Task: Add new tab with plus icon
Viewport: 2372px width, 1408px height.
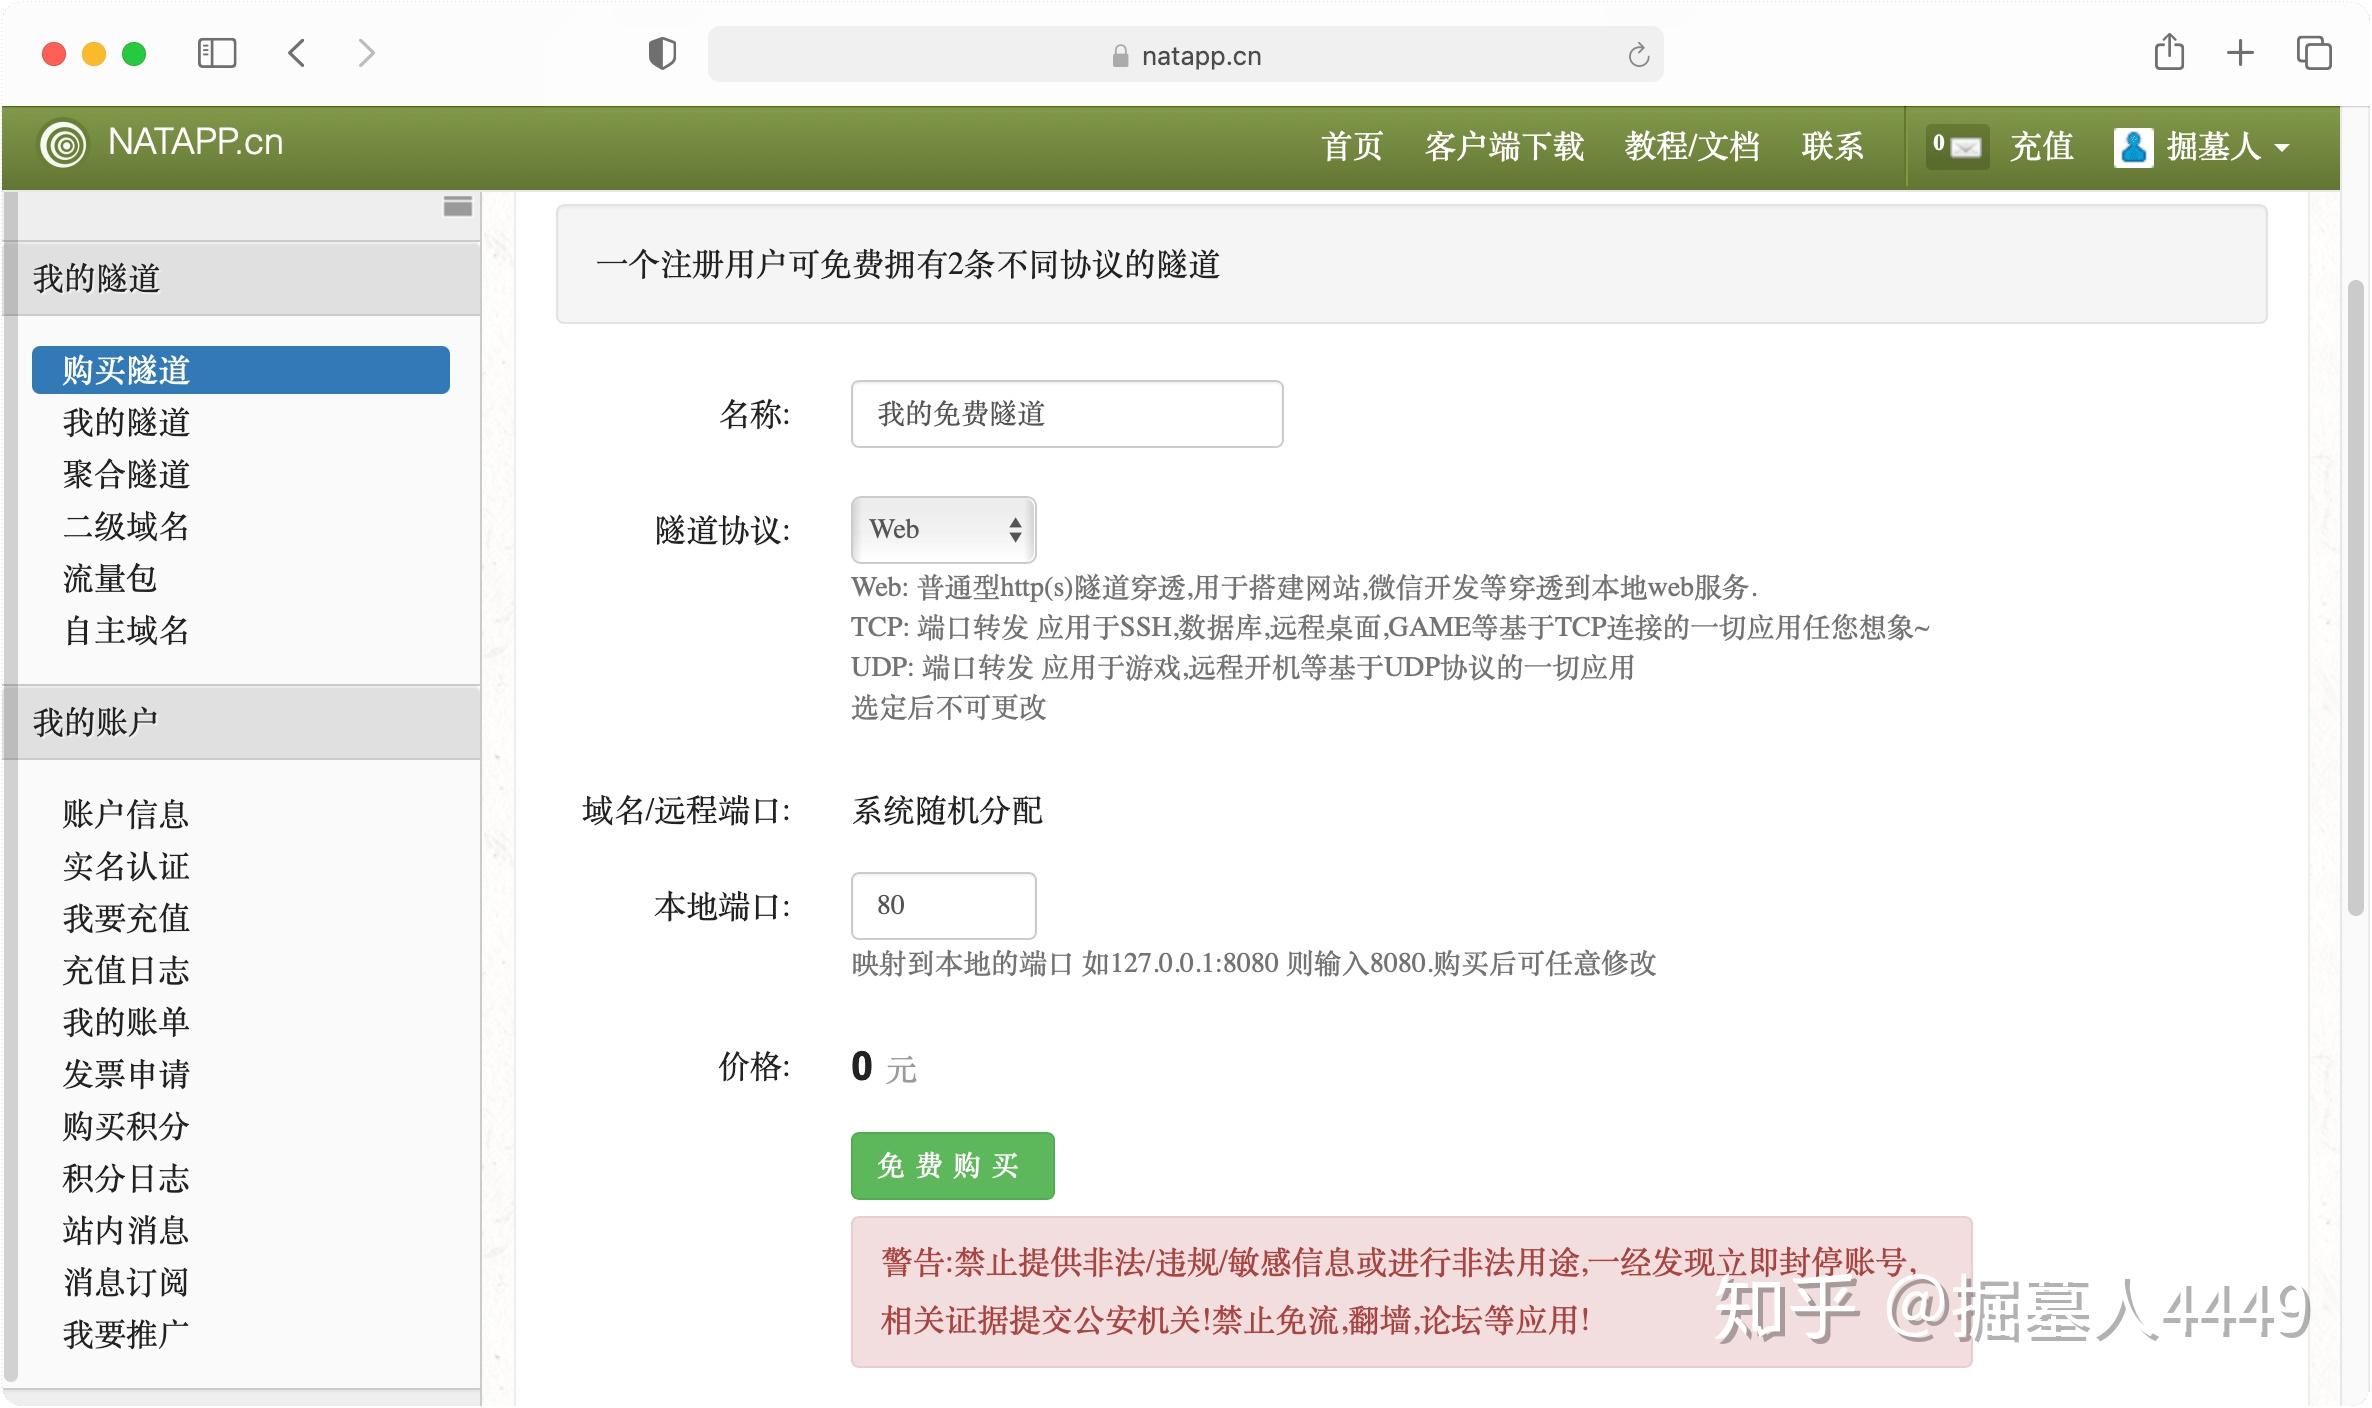Action: coord(2241,53)
